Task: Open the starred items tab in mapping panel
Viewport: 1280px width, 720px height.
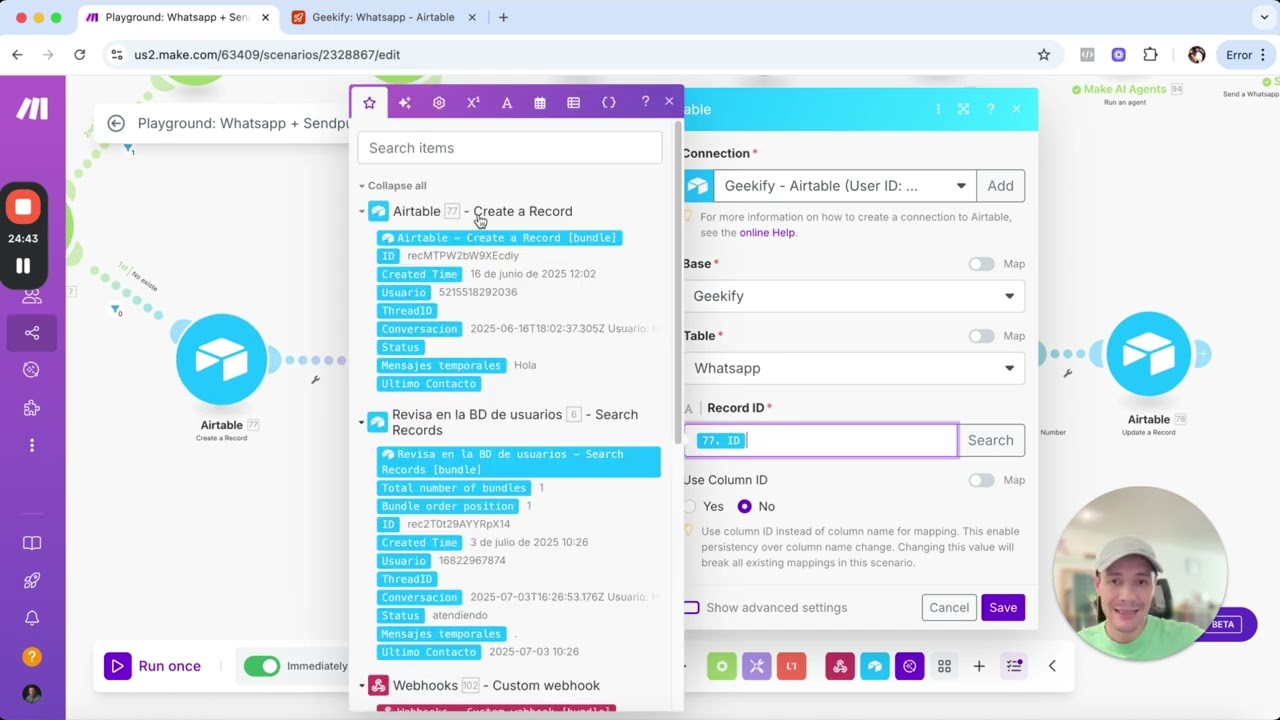Action: pyautogui.click(x=369, y=103)
